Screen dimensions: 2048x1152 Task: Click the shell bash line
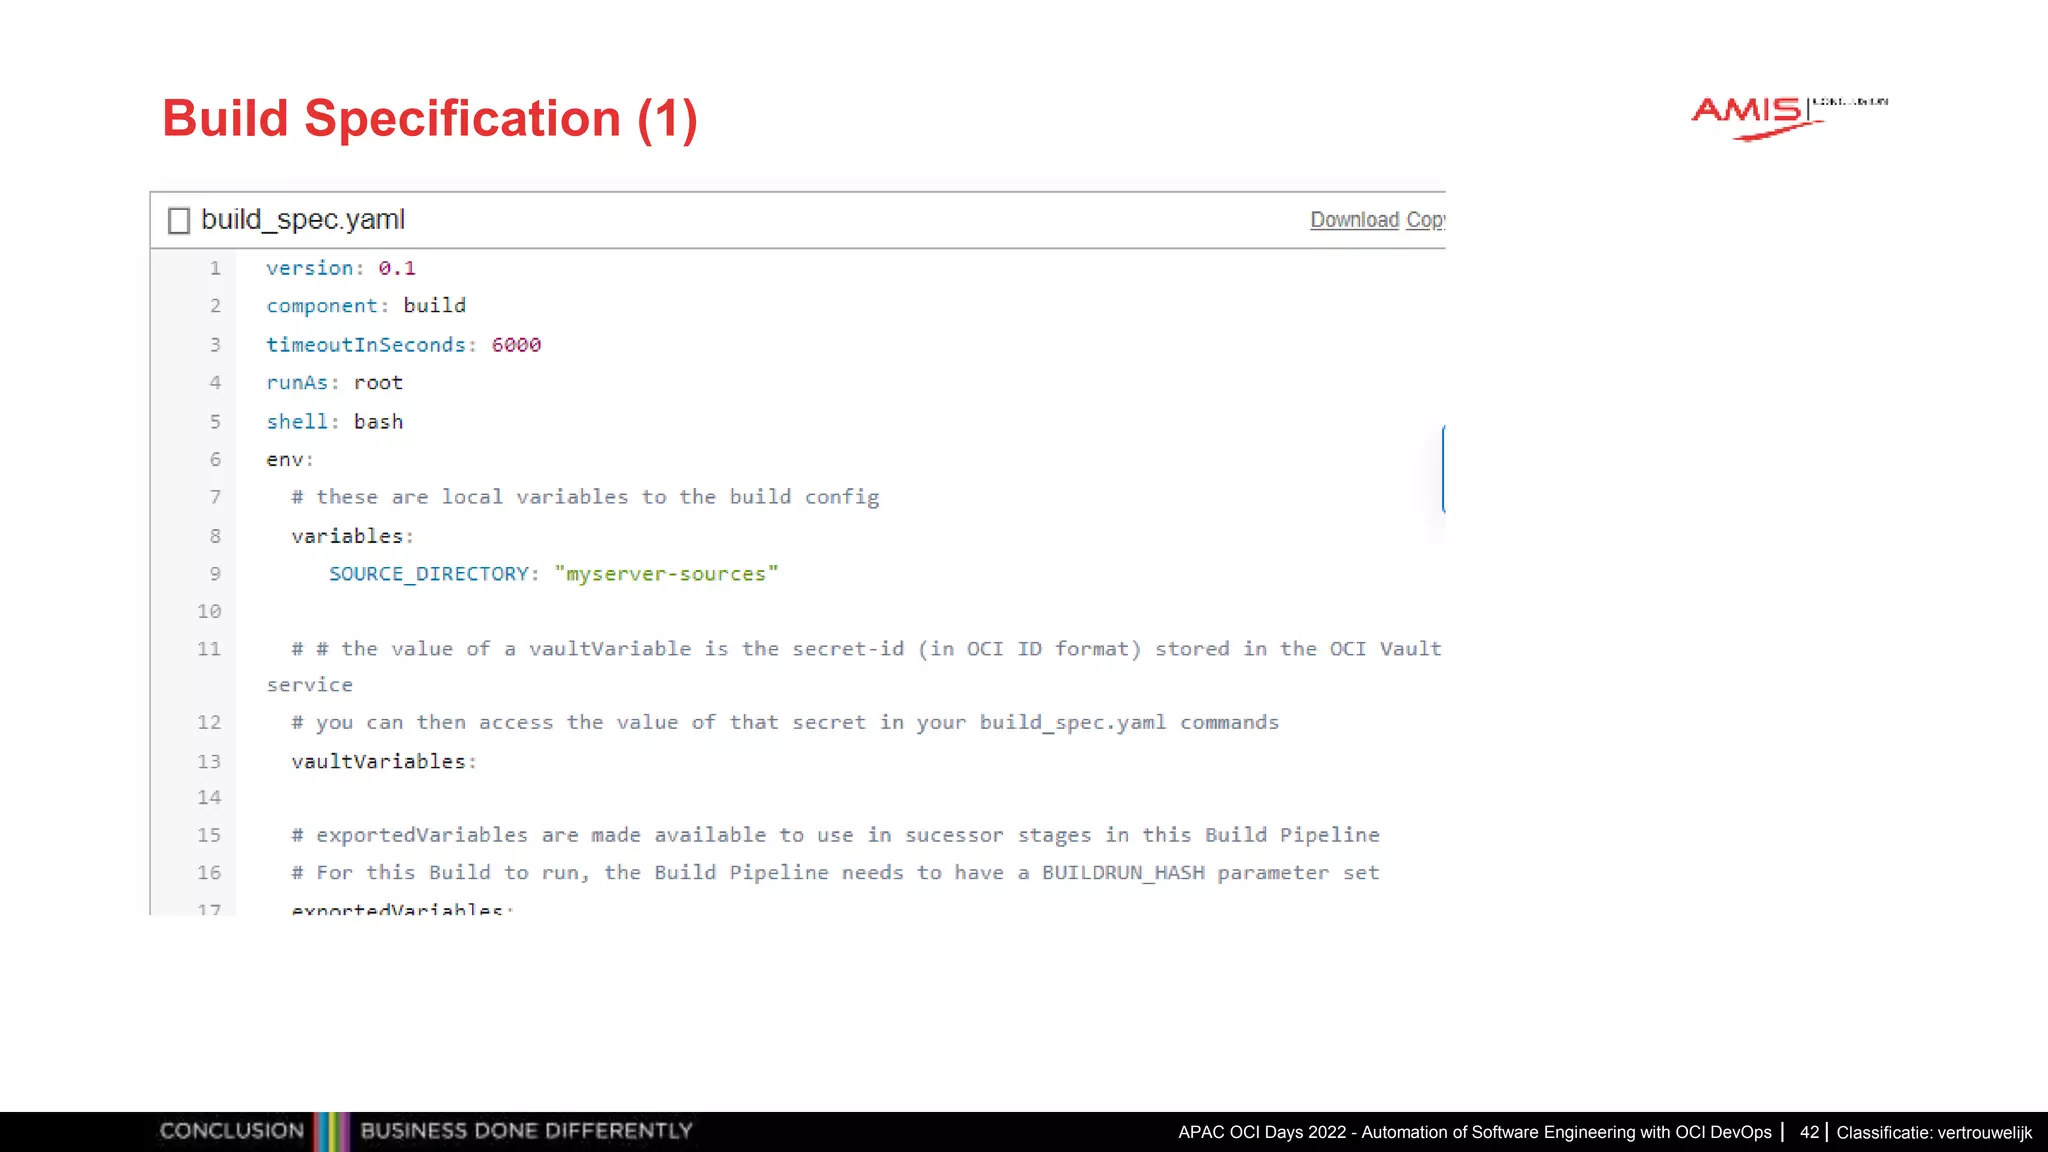click(334, 422)
